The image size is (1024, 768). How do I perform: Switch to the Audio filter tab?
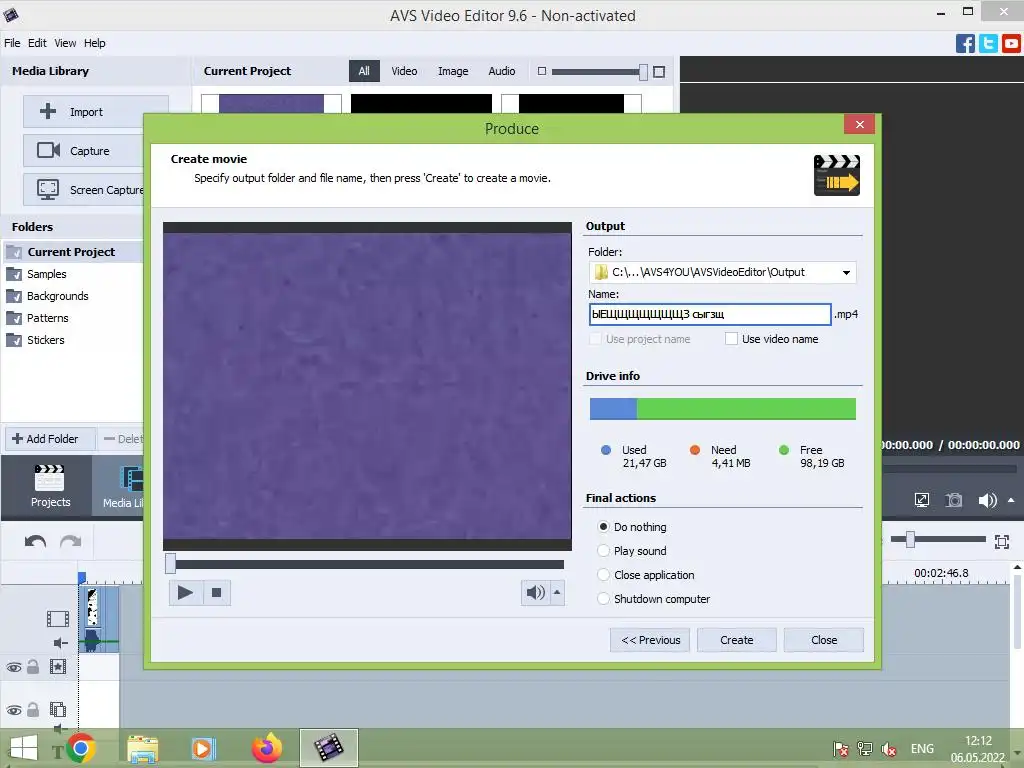[x=502, y=71]
